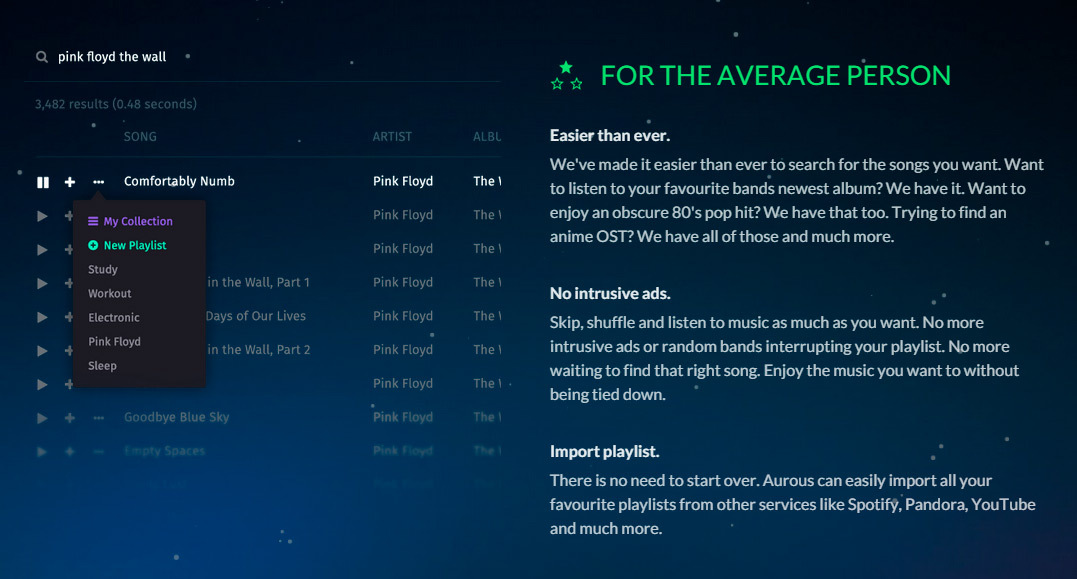Pick the Electronic playlist from the menu

click(x=114, y=318)
